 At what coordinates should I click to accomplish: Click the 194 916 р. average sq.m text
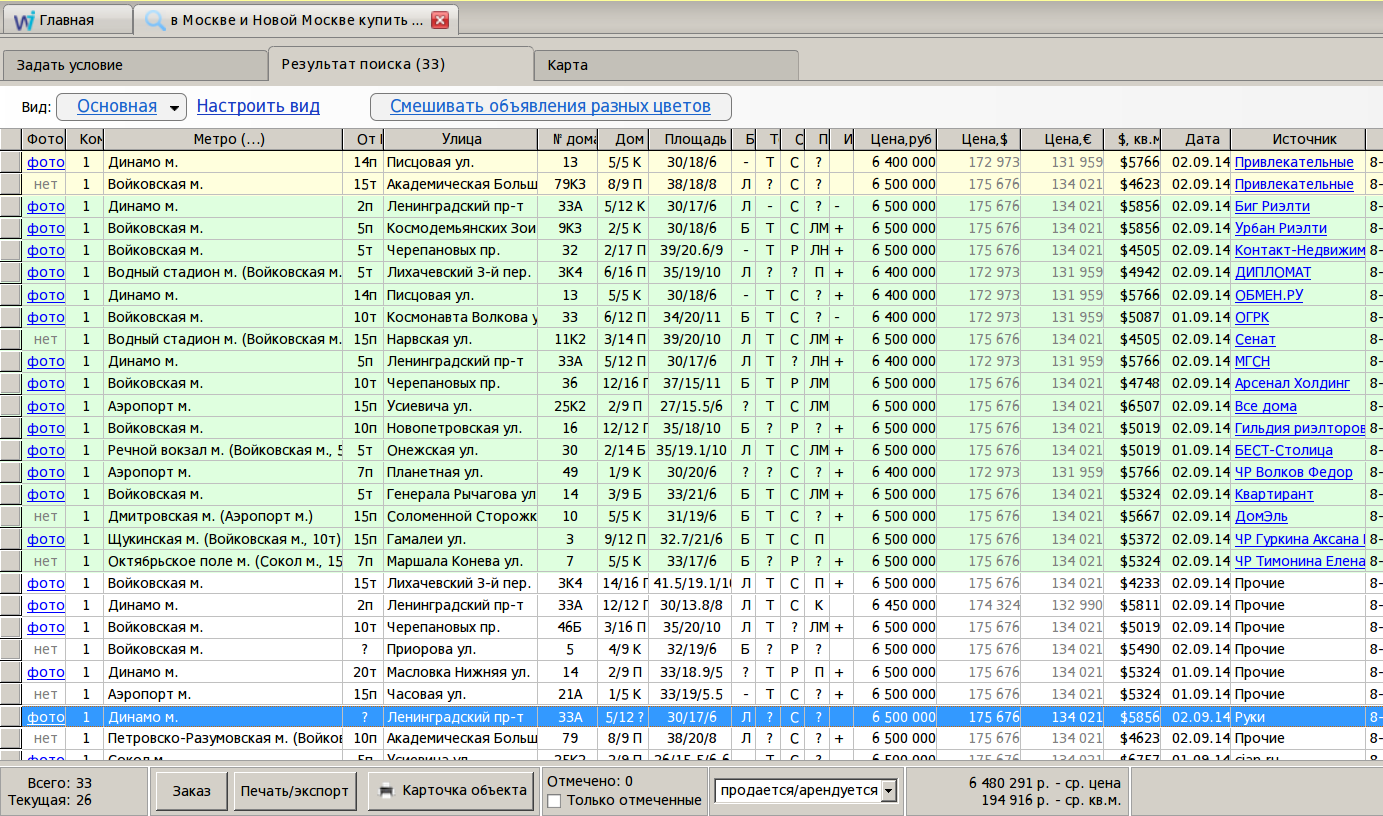(x=1051, y=800)
